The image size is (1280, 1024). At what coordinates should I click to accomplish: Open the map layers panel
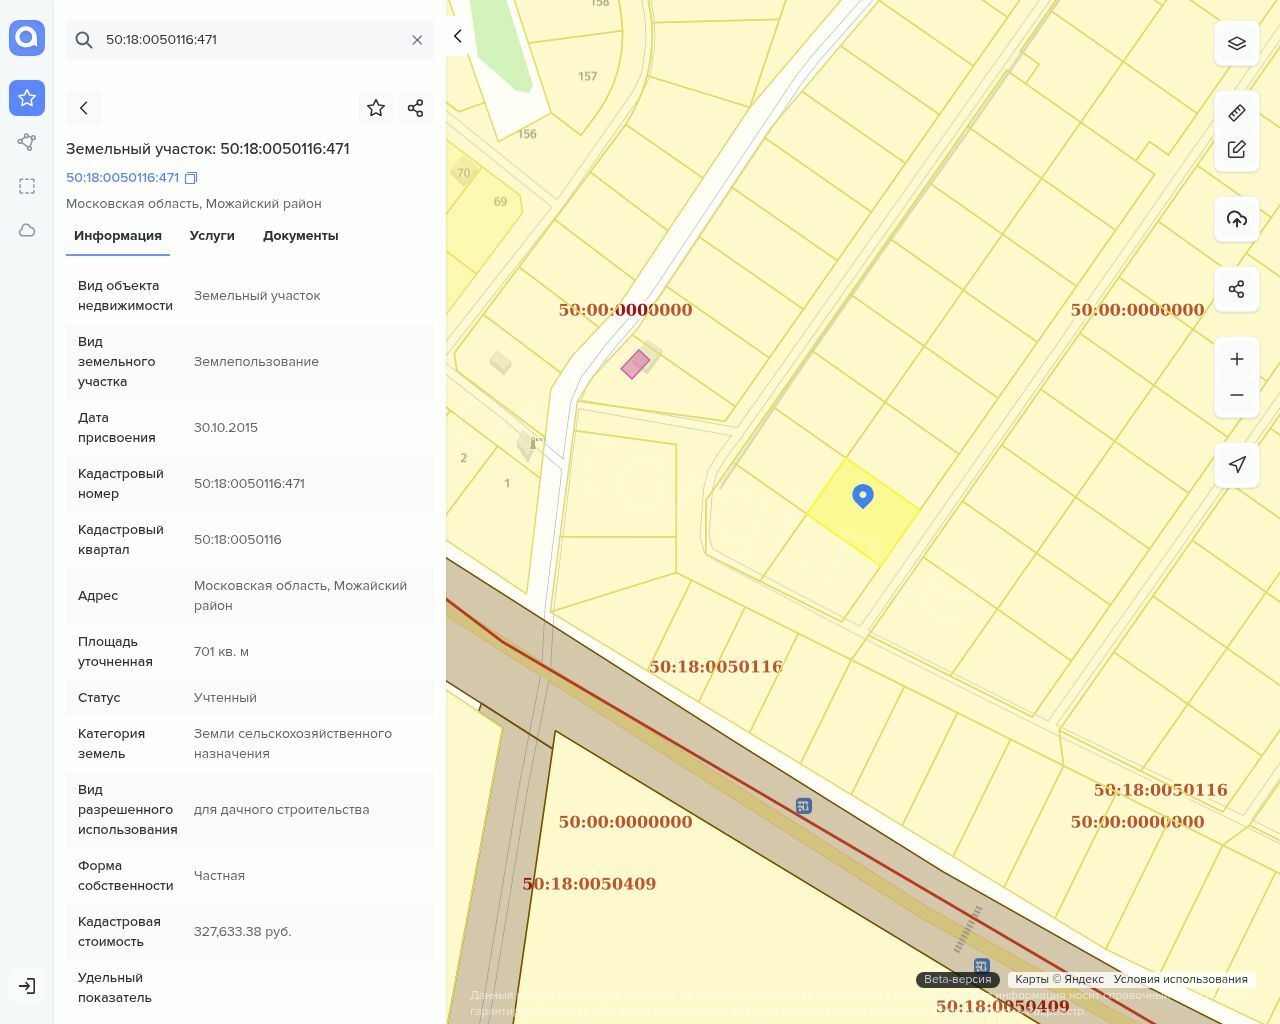tap(1237, 43)
